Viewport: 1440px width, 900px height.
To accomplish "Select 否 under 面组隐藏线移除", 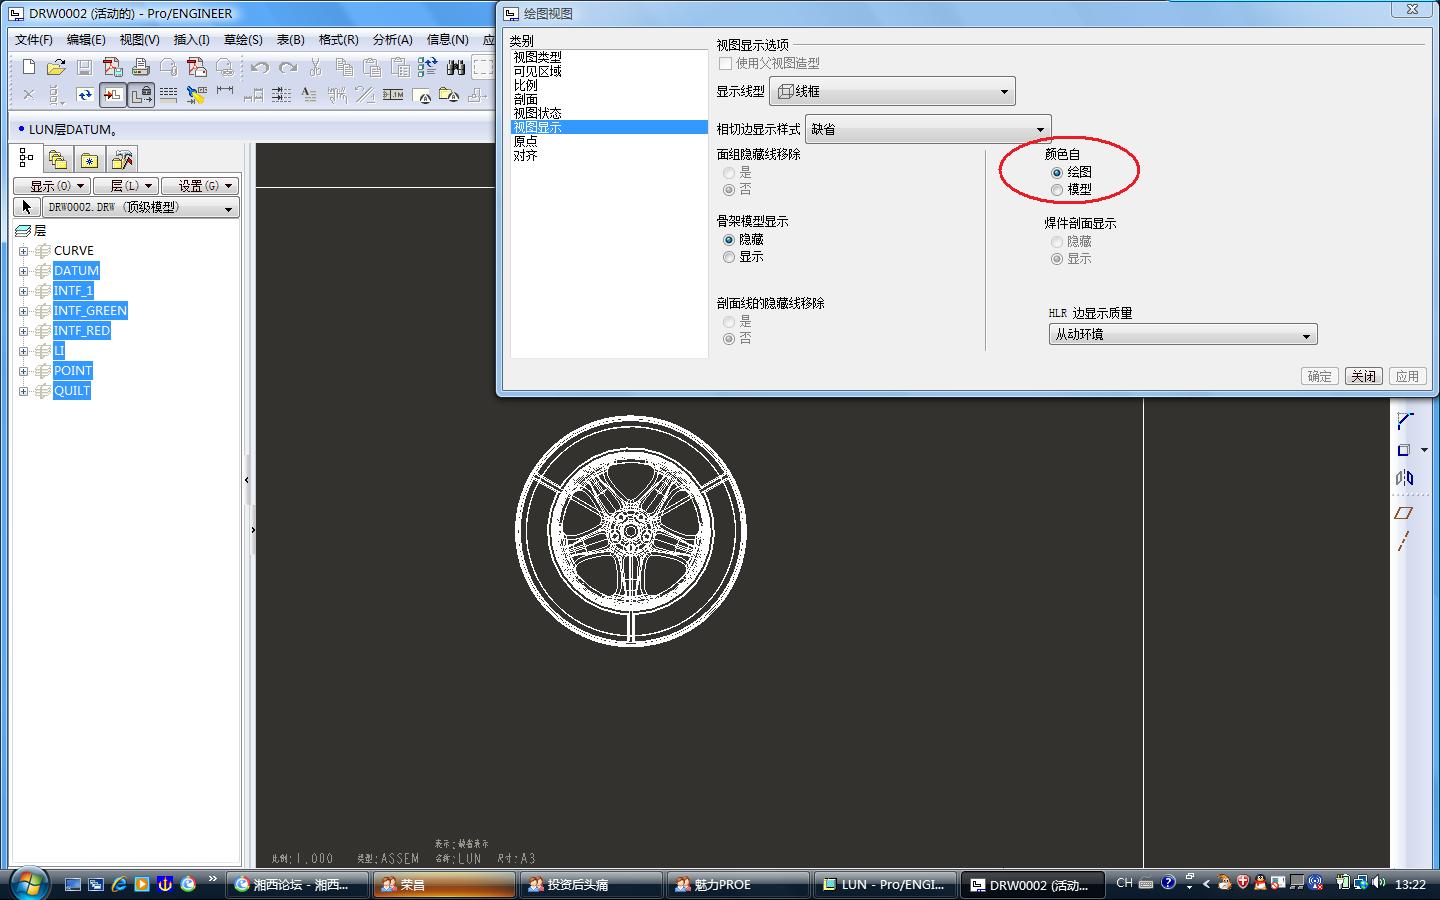I will 729,190.
